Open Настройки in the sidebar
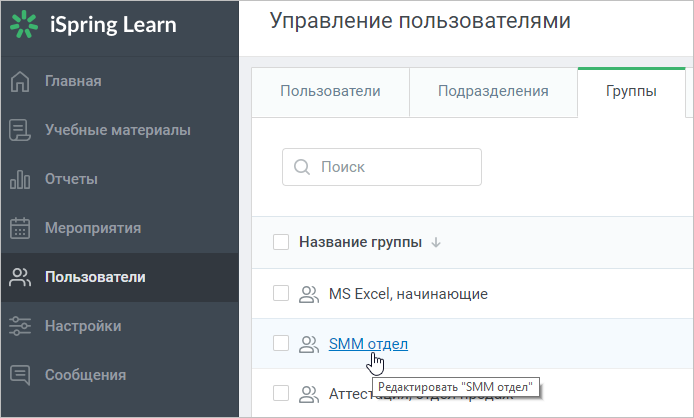This screenshot has height=418, width=694. [x=120, y=326]
